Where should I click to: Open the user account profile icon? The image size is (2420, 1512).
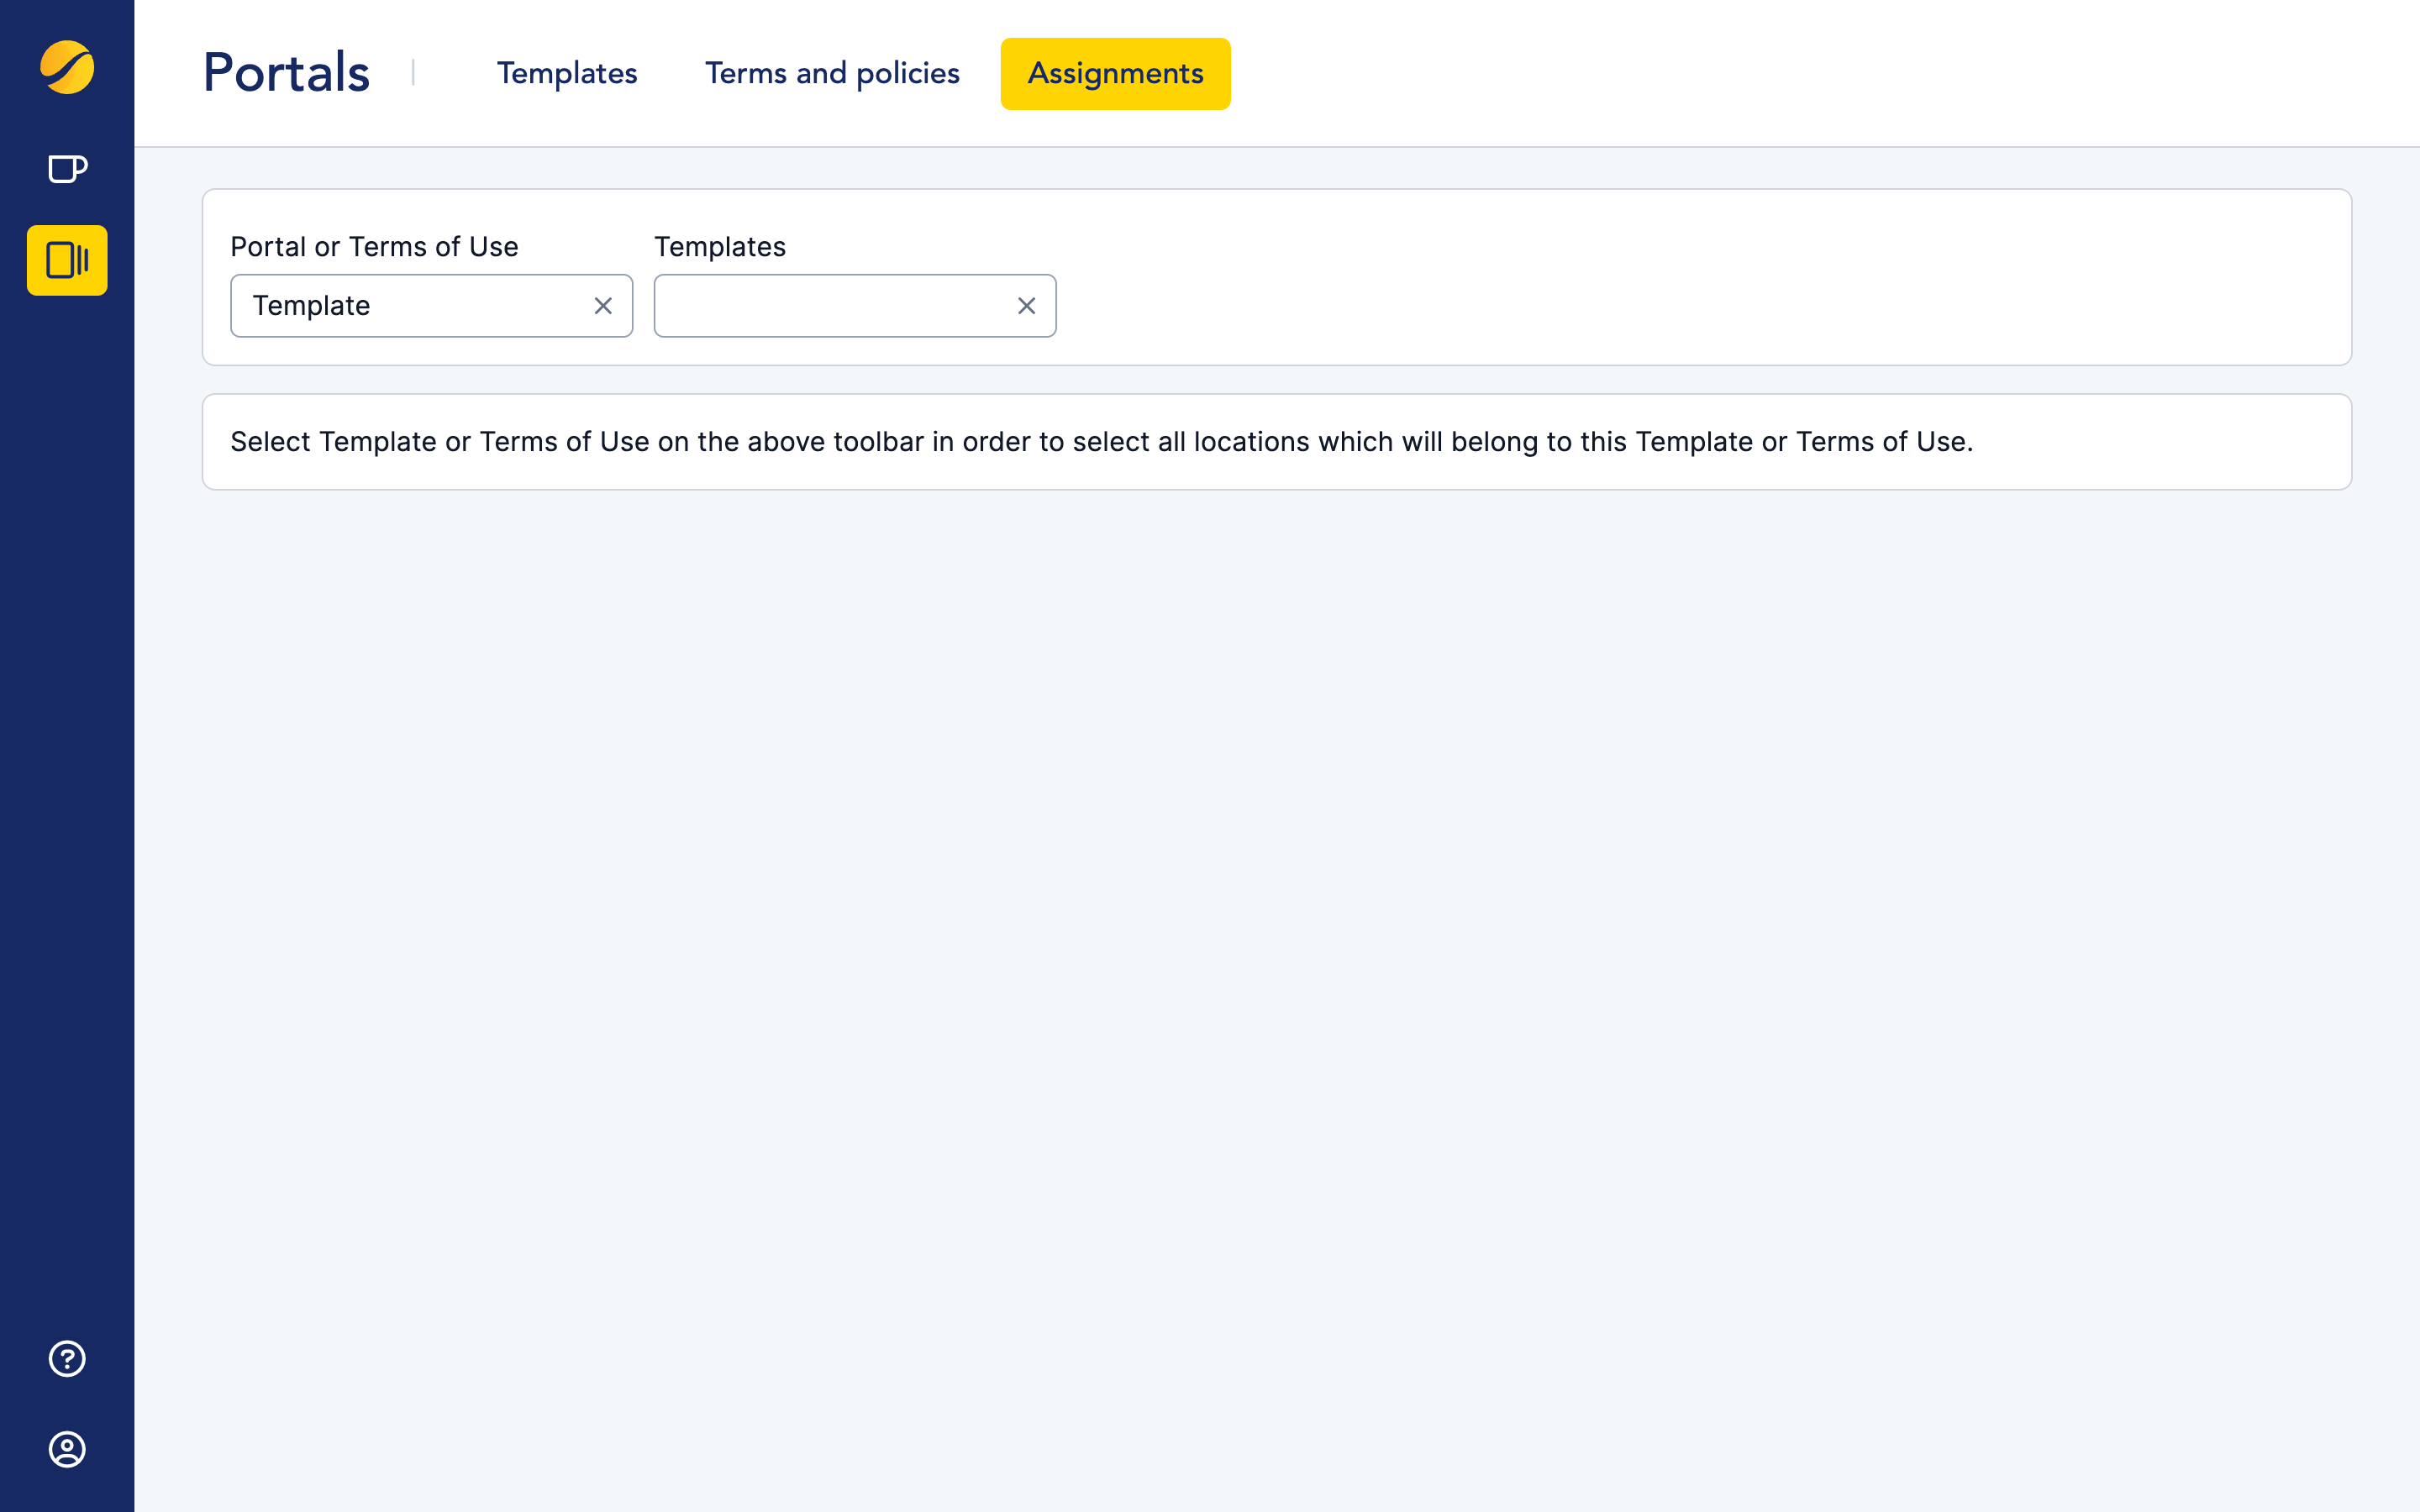[67, 1449]
